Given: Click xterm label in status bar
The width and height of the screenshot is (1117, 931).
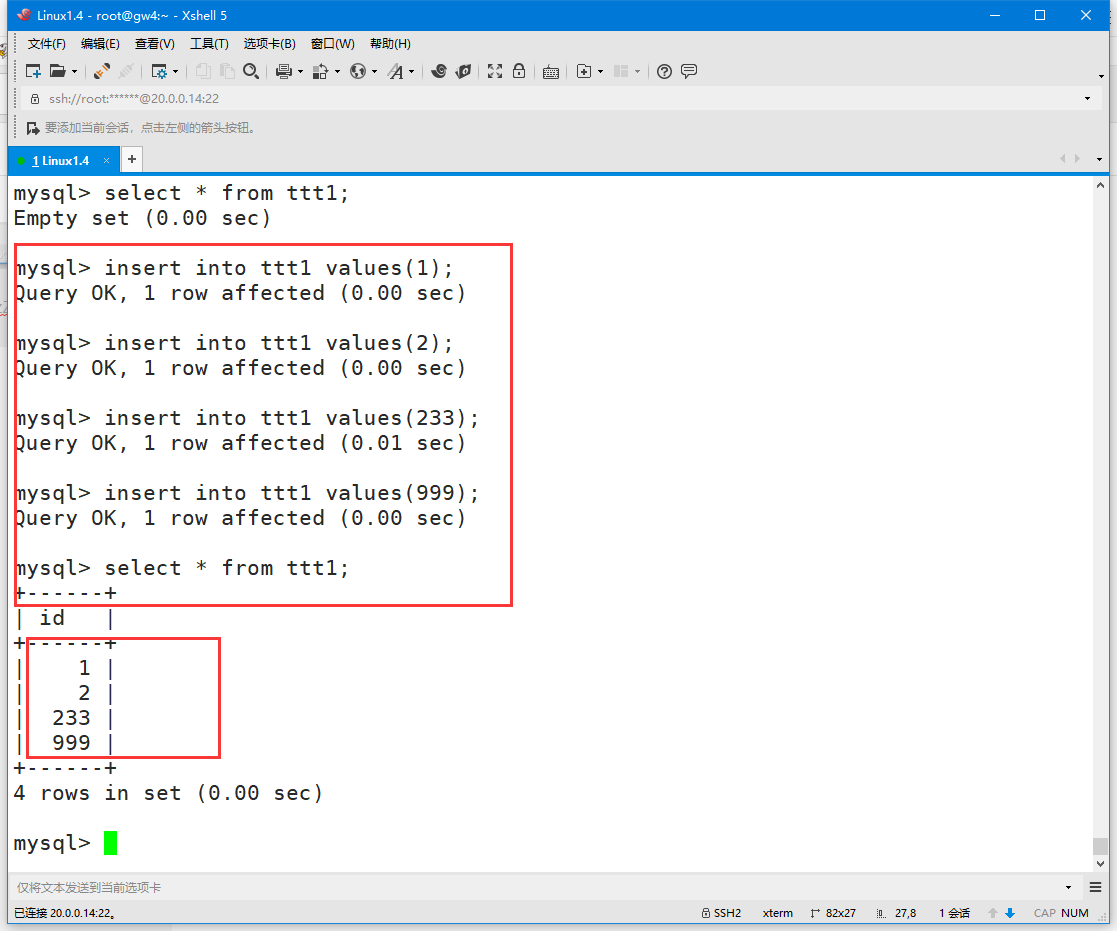Looking at the screenshot, I should pyautogui.click(x=777, y=913).
